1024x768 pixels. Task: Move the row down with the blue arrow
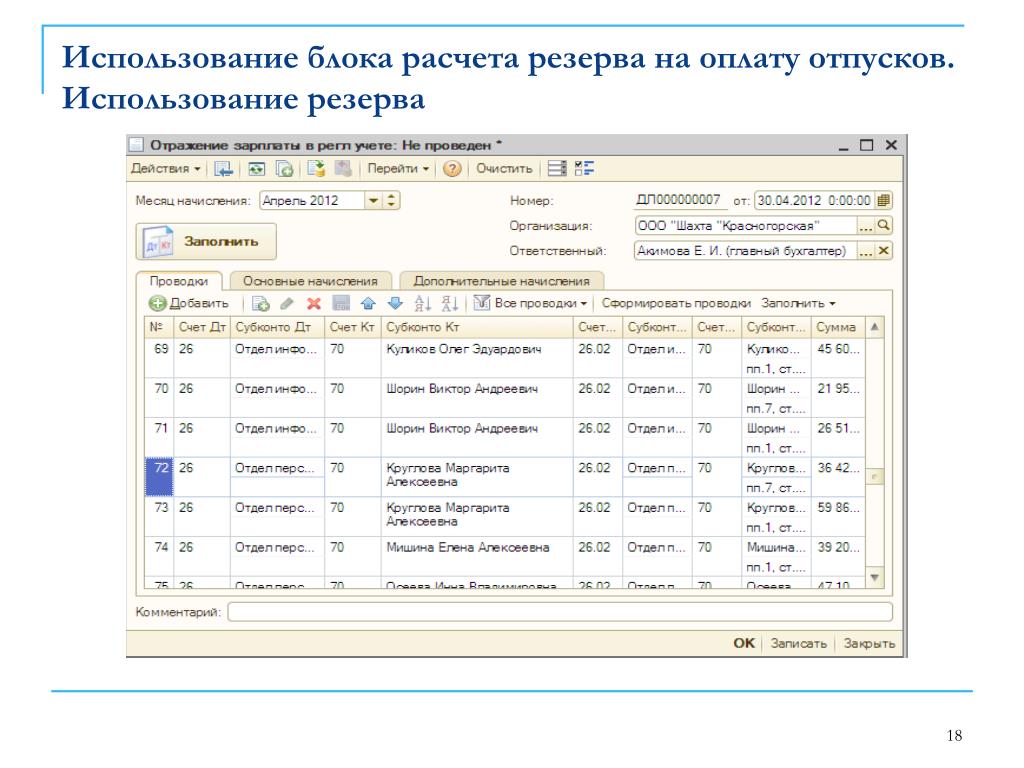[395, 303]
